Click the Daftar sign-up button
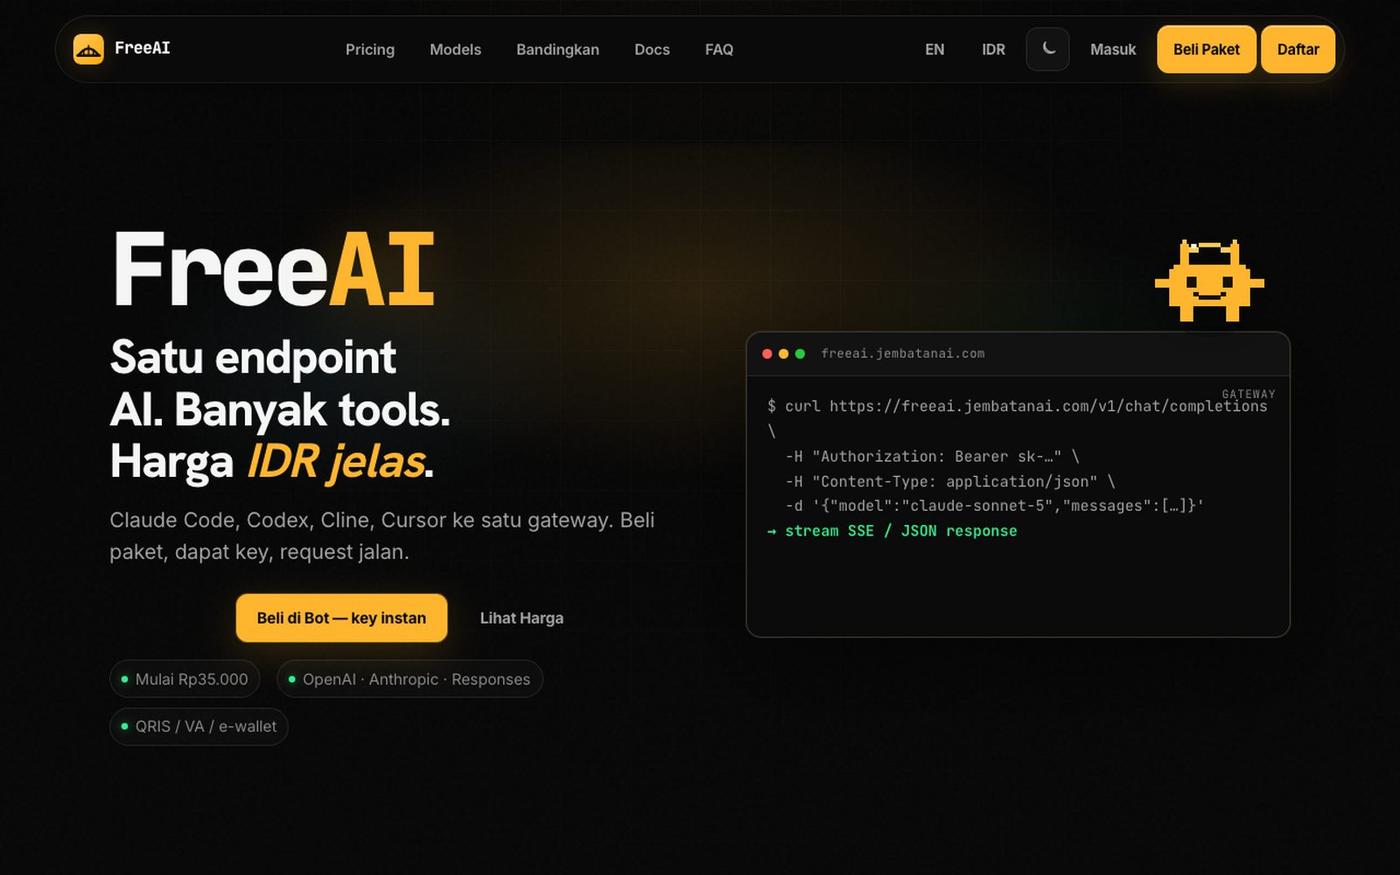This screenshot has width=1400, height=875. point(1298,49)
